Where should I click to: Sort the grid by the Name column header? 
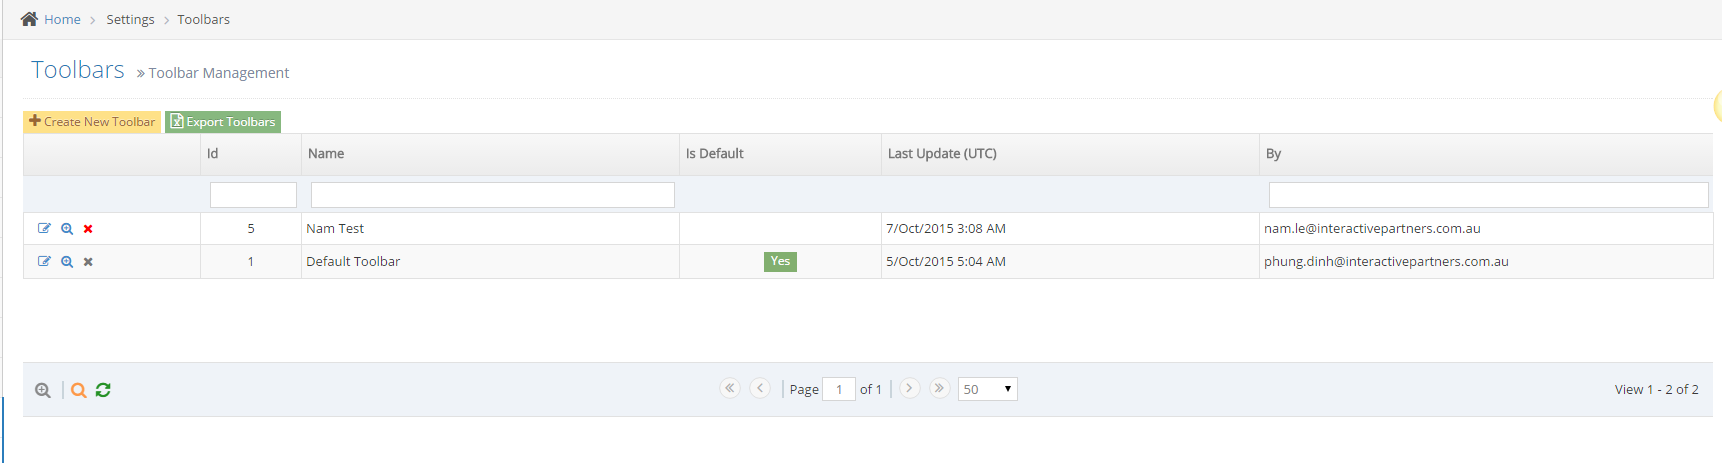[326, 154]
